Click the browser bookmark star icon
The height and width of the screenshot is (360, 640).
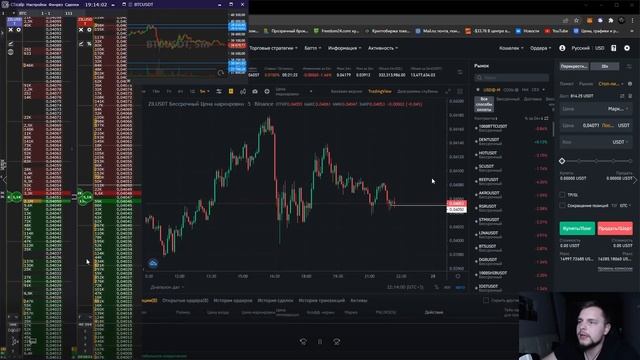pos(576,20)
